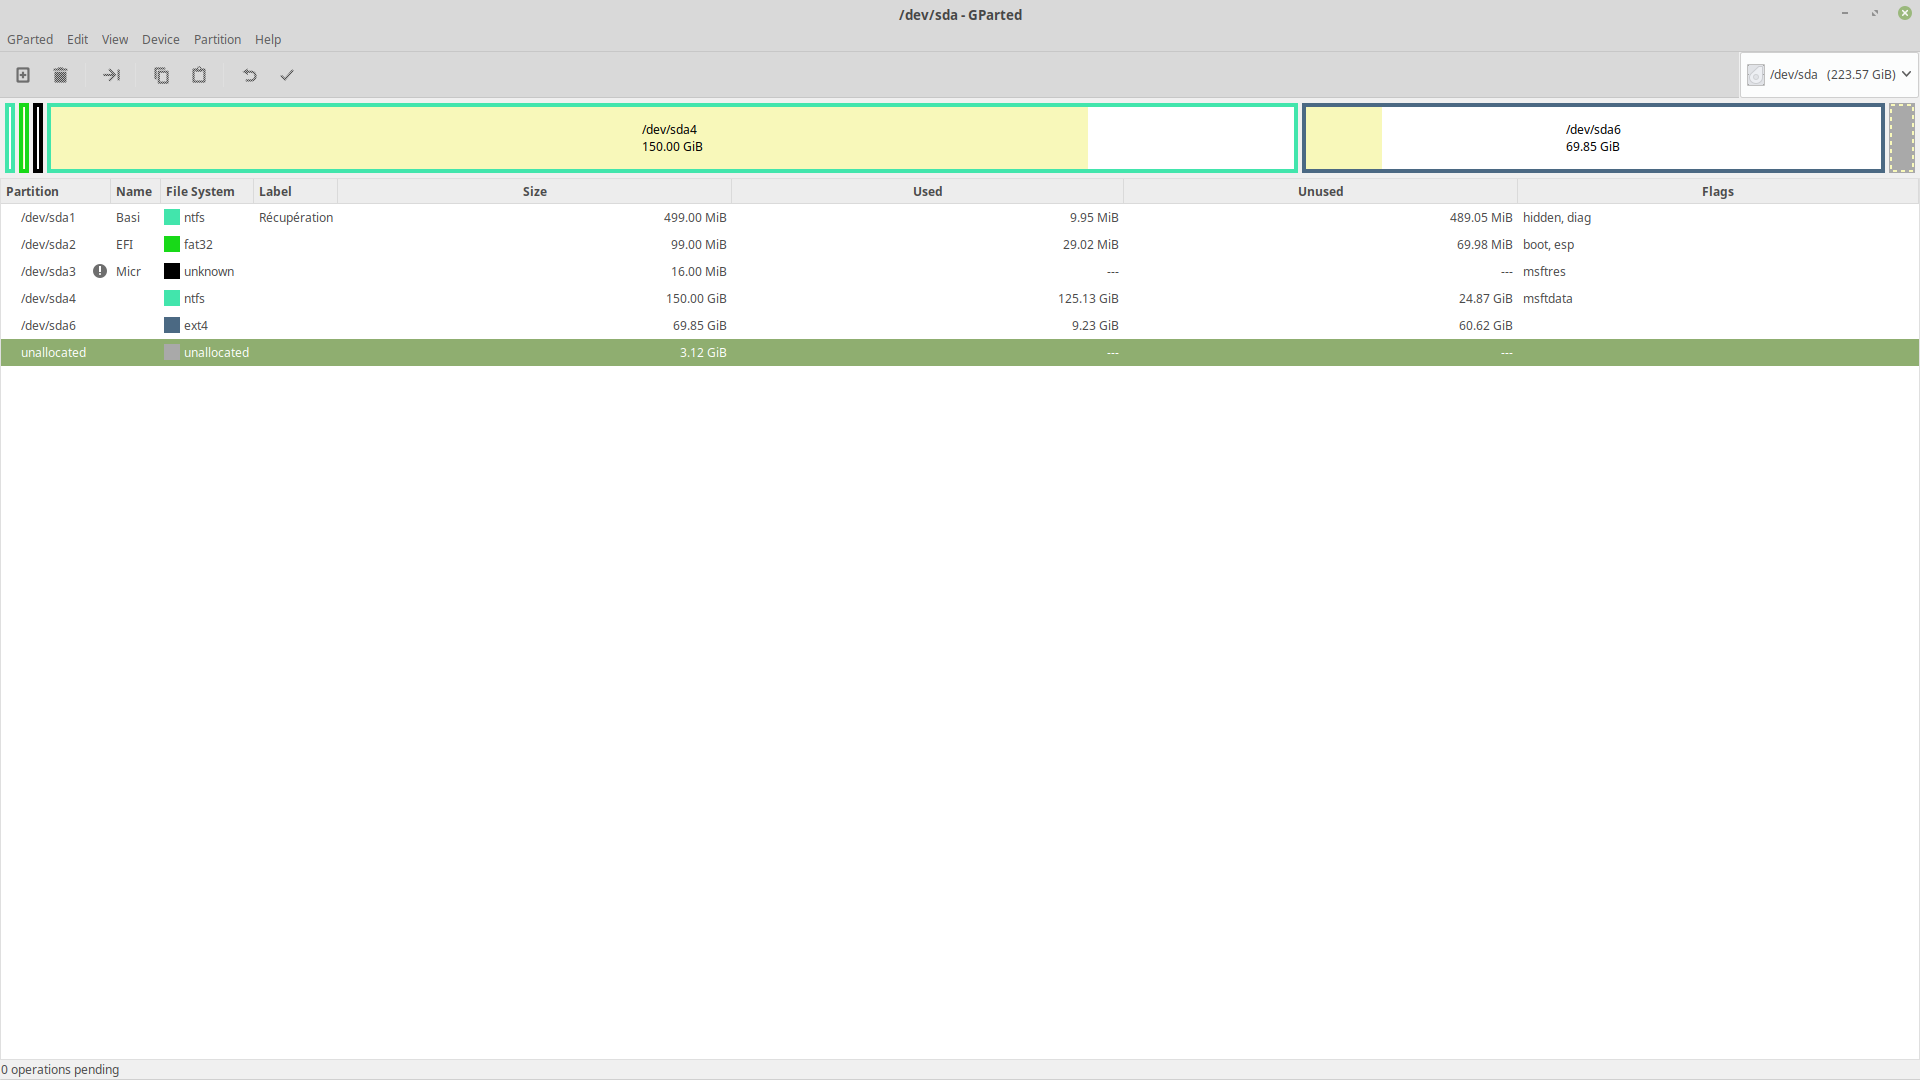Open the Device menu
This screenshot has width=1920, height=1080.
(x=160, y=40)
